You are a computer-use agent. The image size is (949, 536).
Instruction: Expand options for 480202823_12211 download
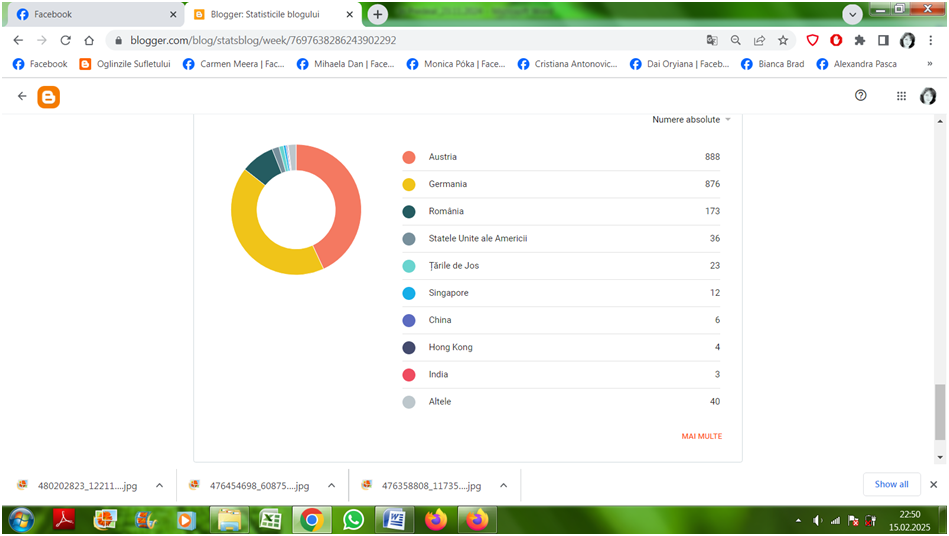pyautogui.click(x=159, y=485)
